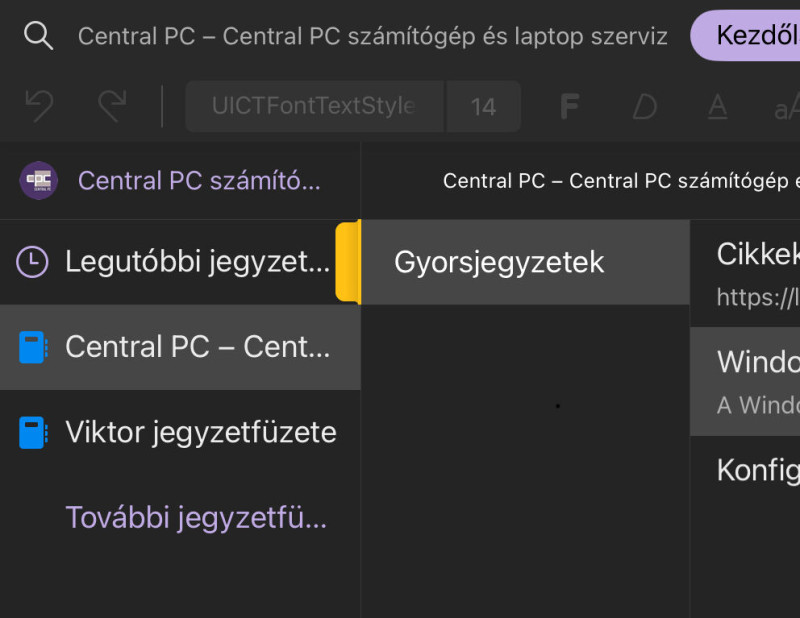The image size is (800, 618).
Task: Click the search field with Central PC text
Action: click(x=372, y=36)
